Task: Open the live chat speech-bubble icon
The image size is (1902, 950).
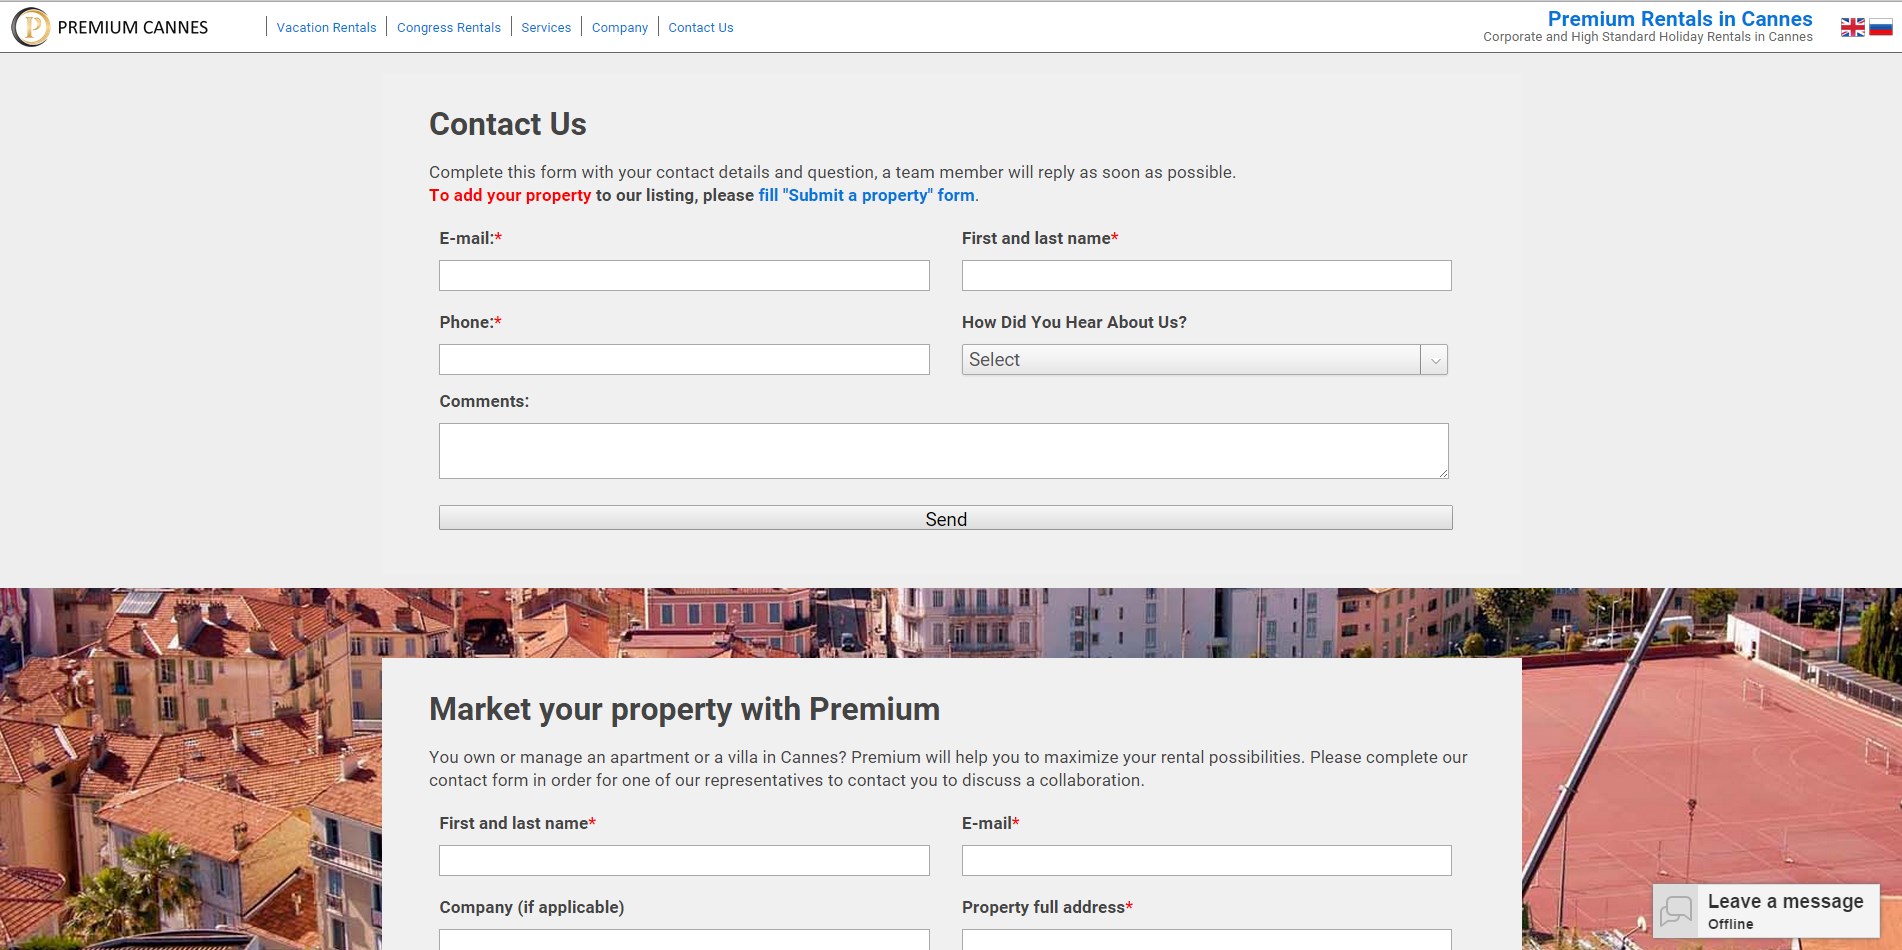Action: (1674, 911)
